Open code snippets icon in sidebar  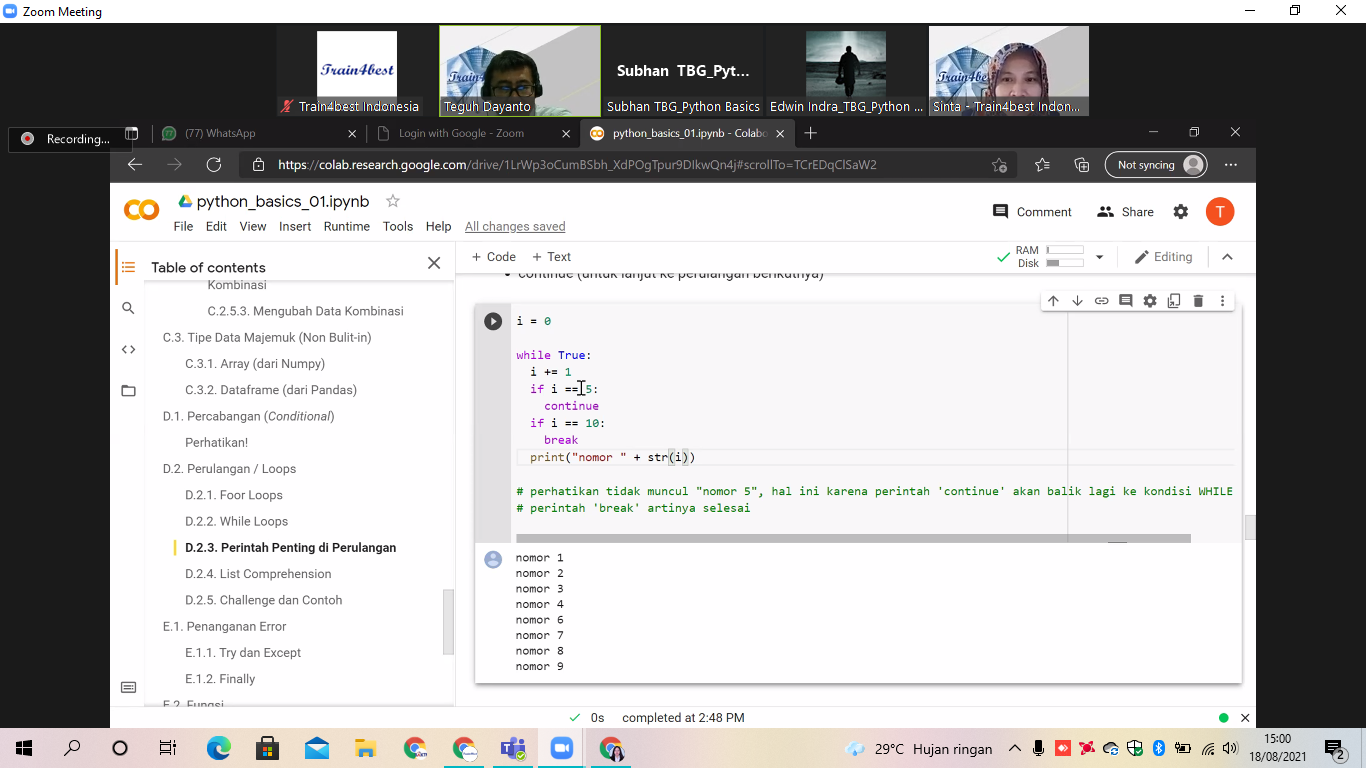[128, 349]
